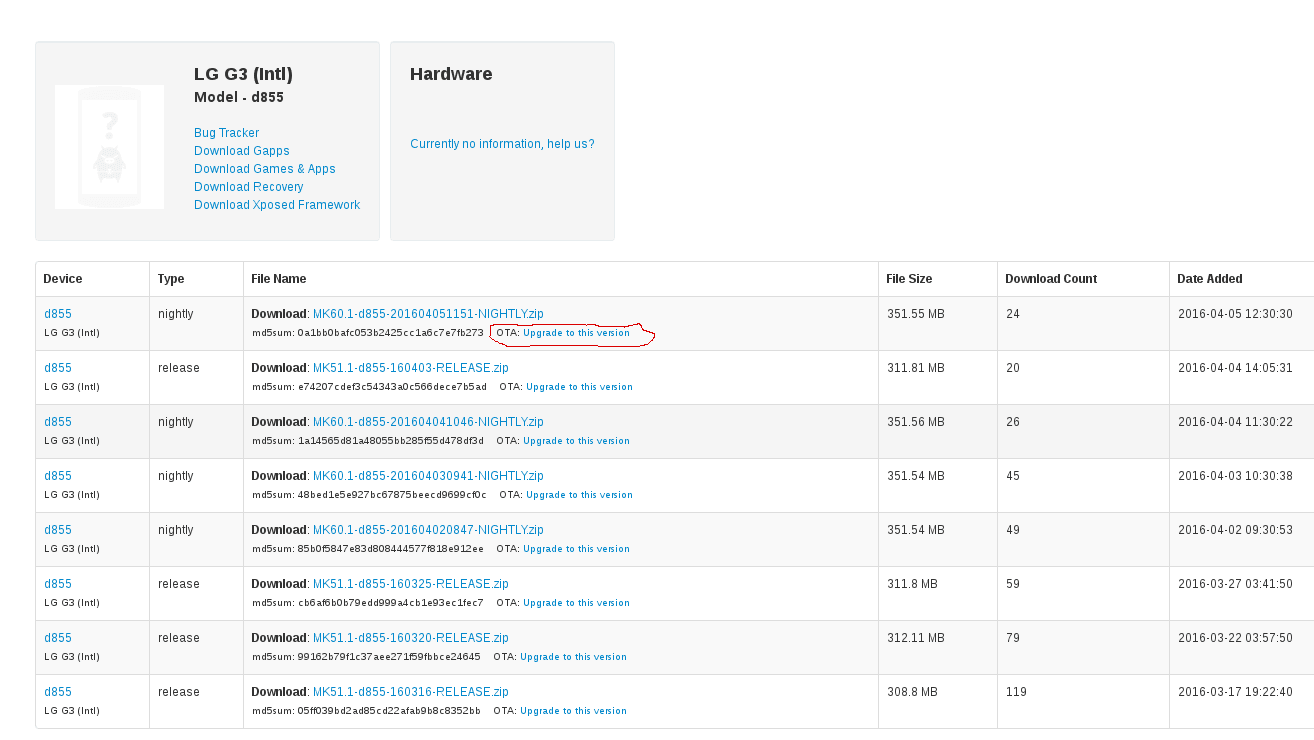This screenshot has width=1314, height=740.
Task: Download MK51.1-d855-160325-RELEASE.zip
Action: click(411, 584)
